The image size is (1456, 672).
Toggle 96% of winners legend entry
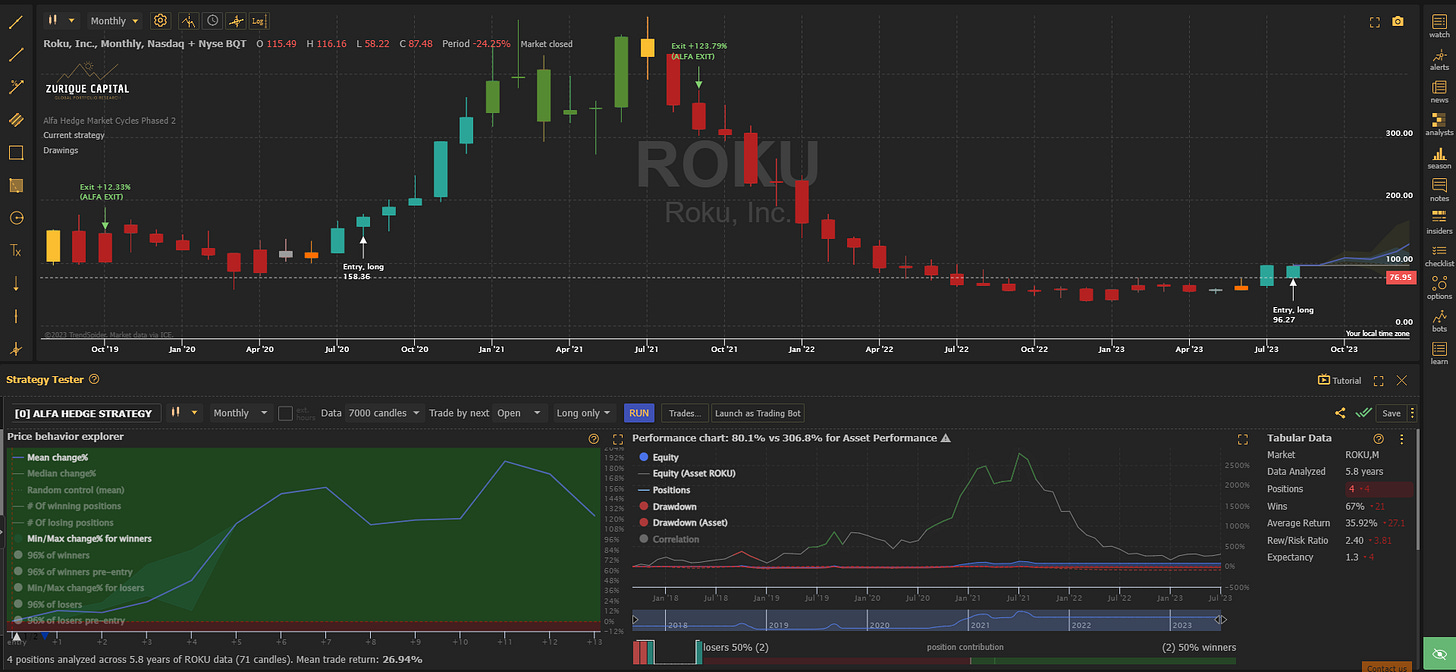coord(52,555)
